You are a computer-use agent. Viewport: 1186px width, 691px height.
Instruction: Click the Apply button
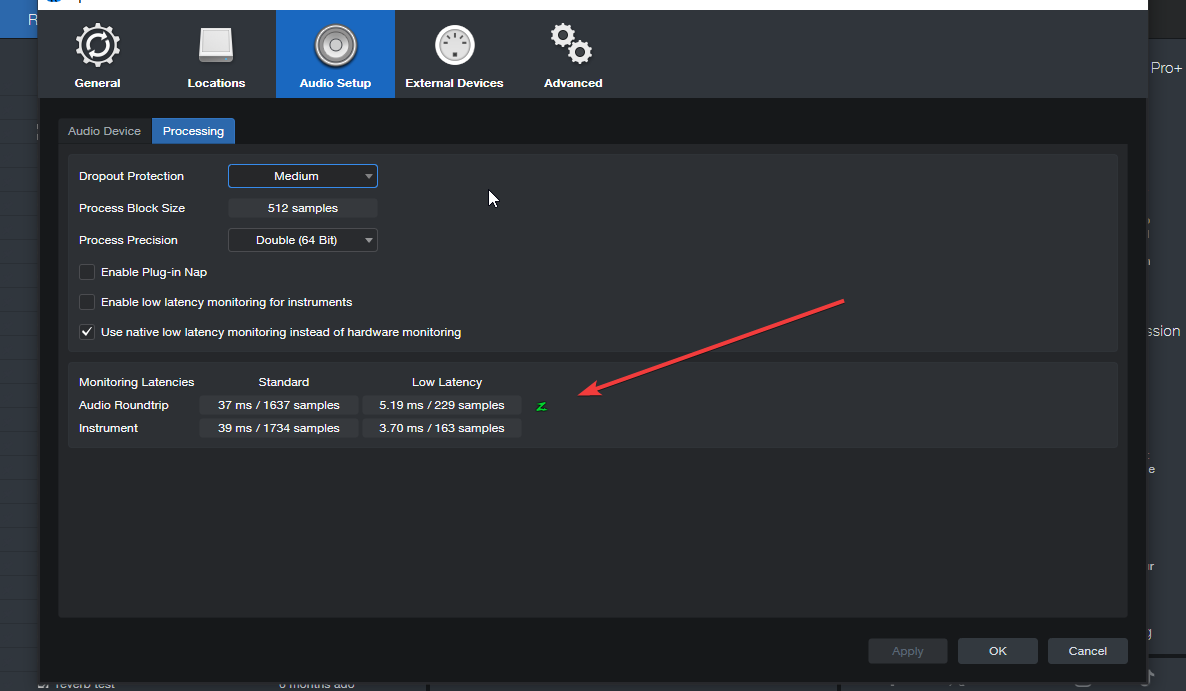pos(908,651)
